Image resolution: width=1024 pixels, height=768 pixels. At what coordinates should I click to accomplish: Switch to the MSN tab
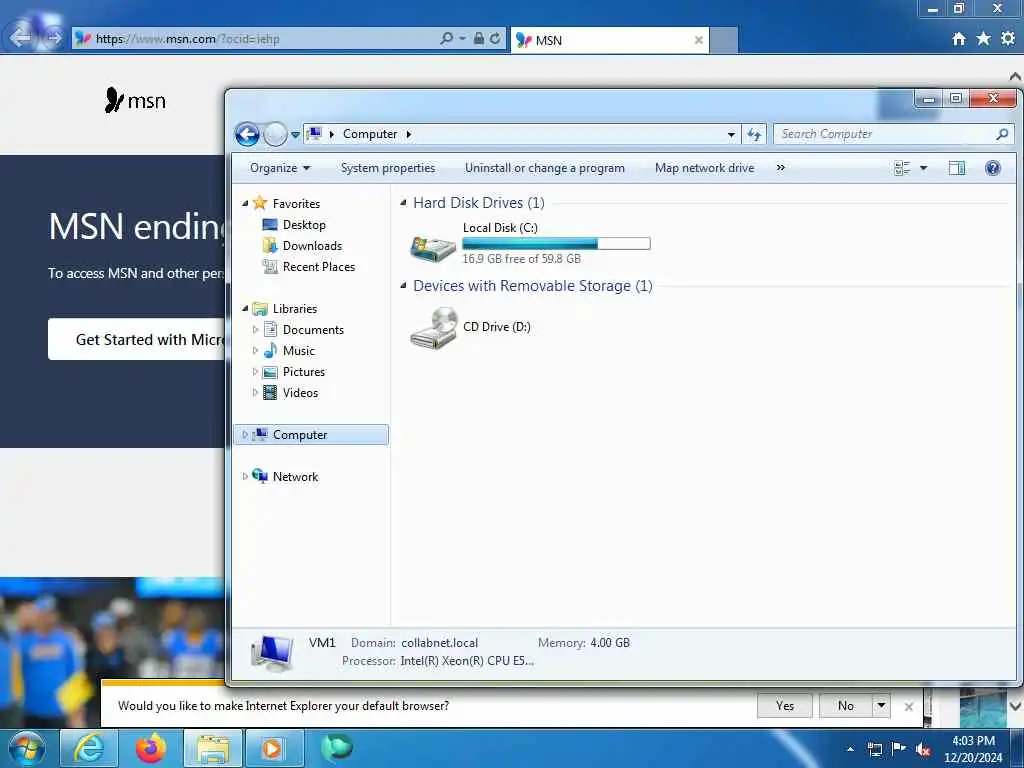point(610,40)
